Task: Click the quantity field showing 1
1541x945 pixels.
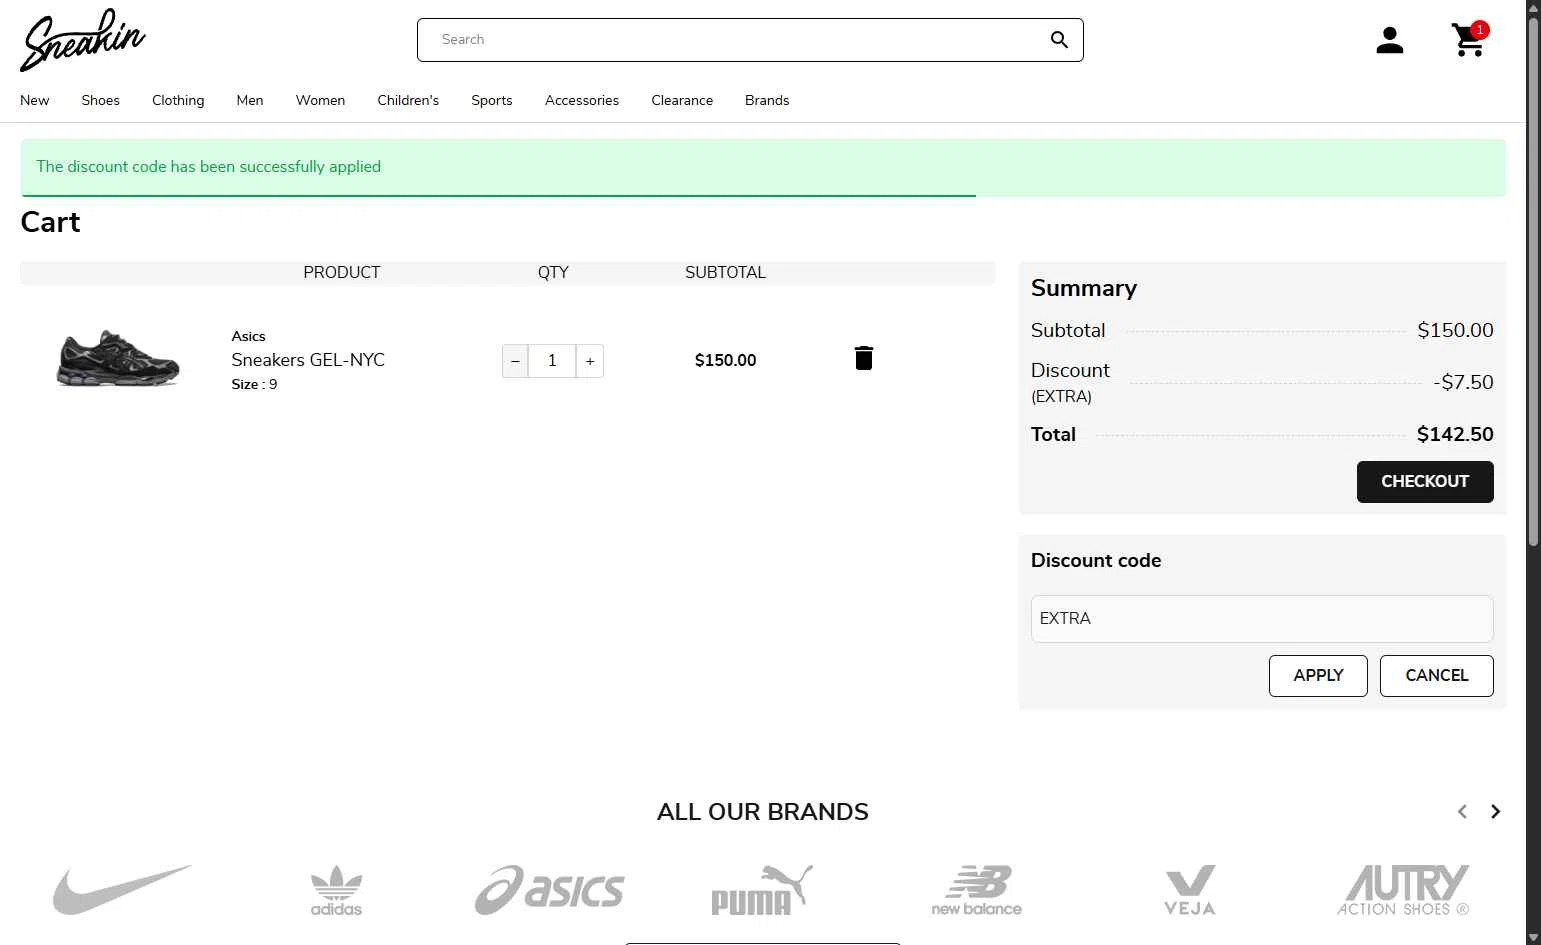Action: click(552, 361)
